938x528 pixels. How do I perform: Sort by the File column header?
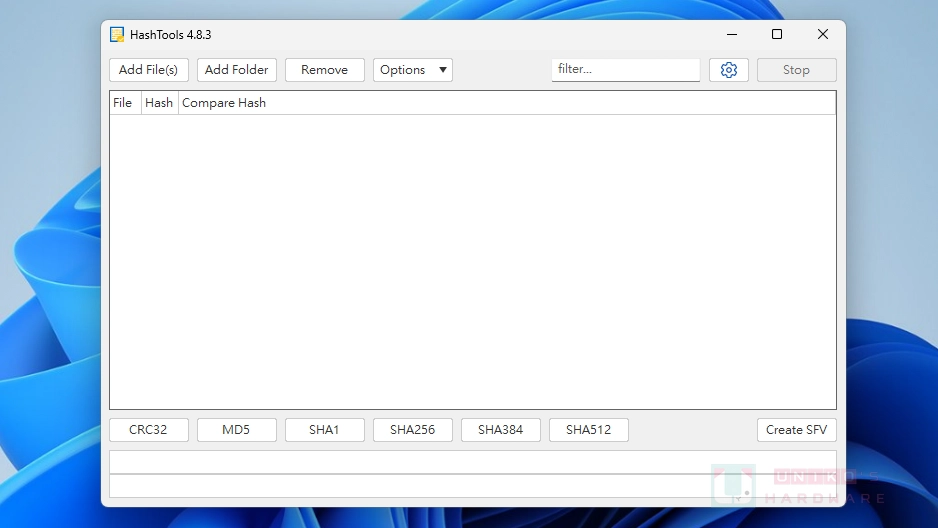click(x=126, y=103)
